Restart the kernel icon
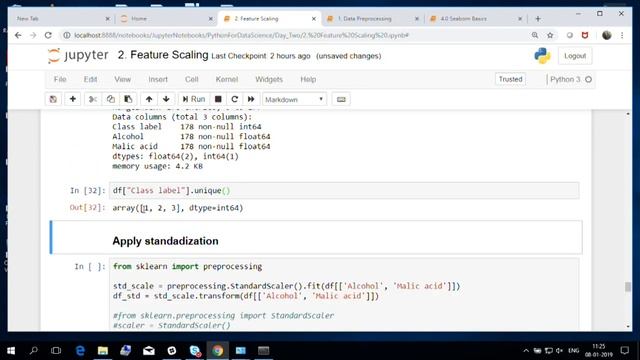Viewport: 640px width, 360px height. (235, 99)
